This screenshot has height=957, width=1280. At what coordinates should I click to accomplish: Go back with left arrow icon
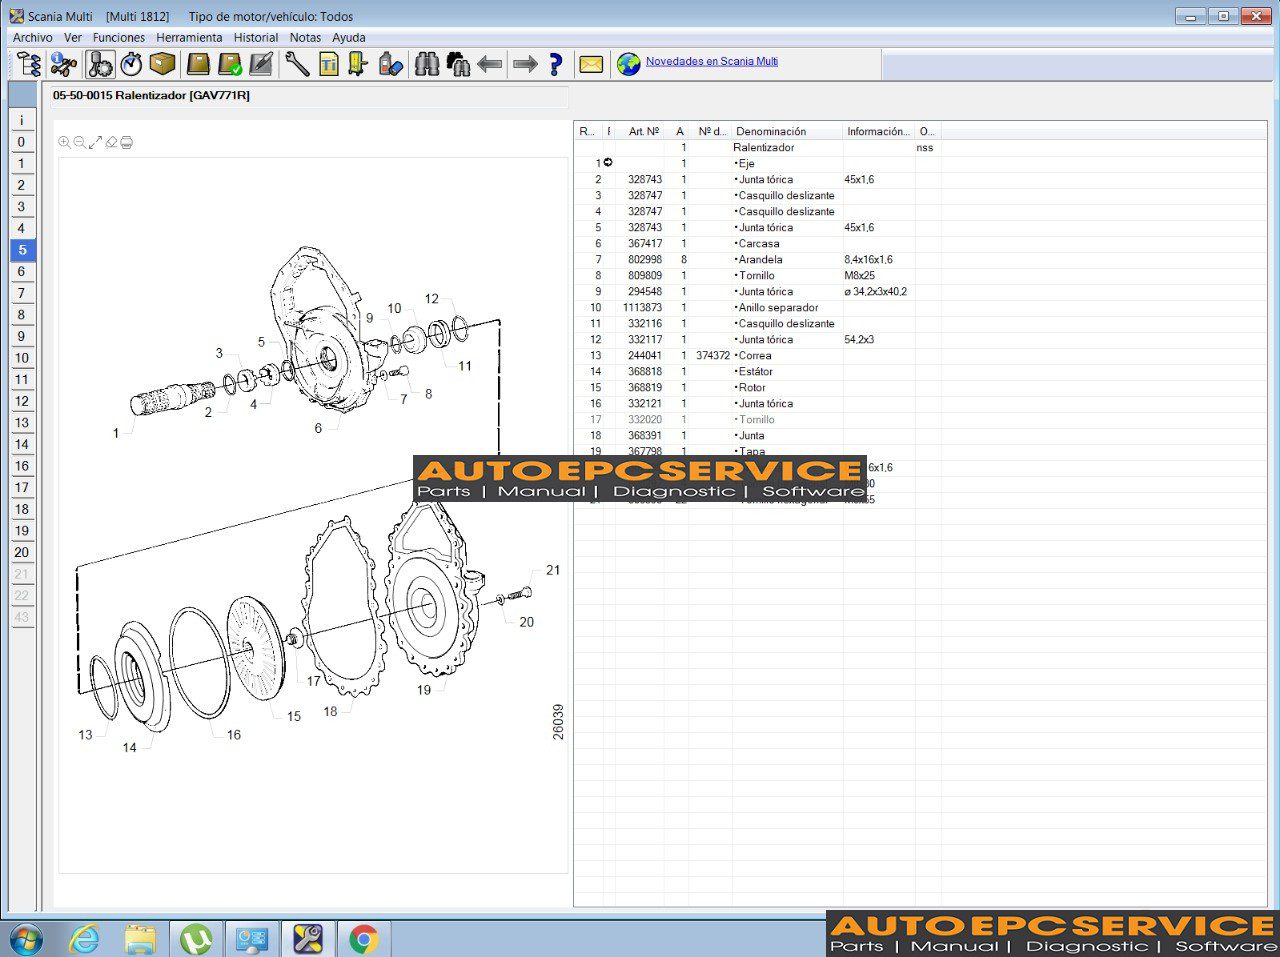pyautogui.click(x=490, y=65)
